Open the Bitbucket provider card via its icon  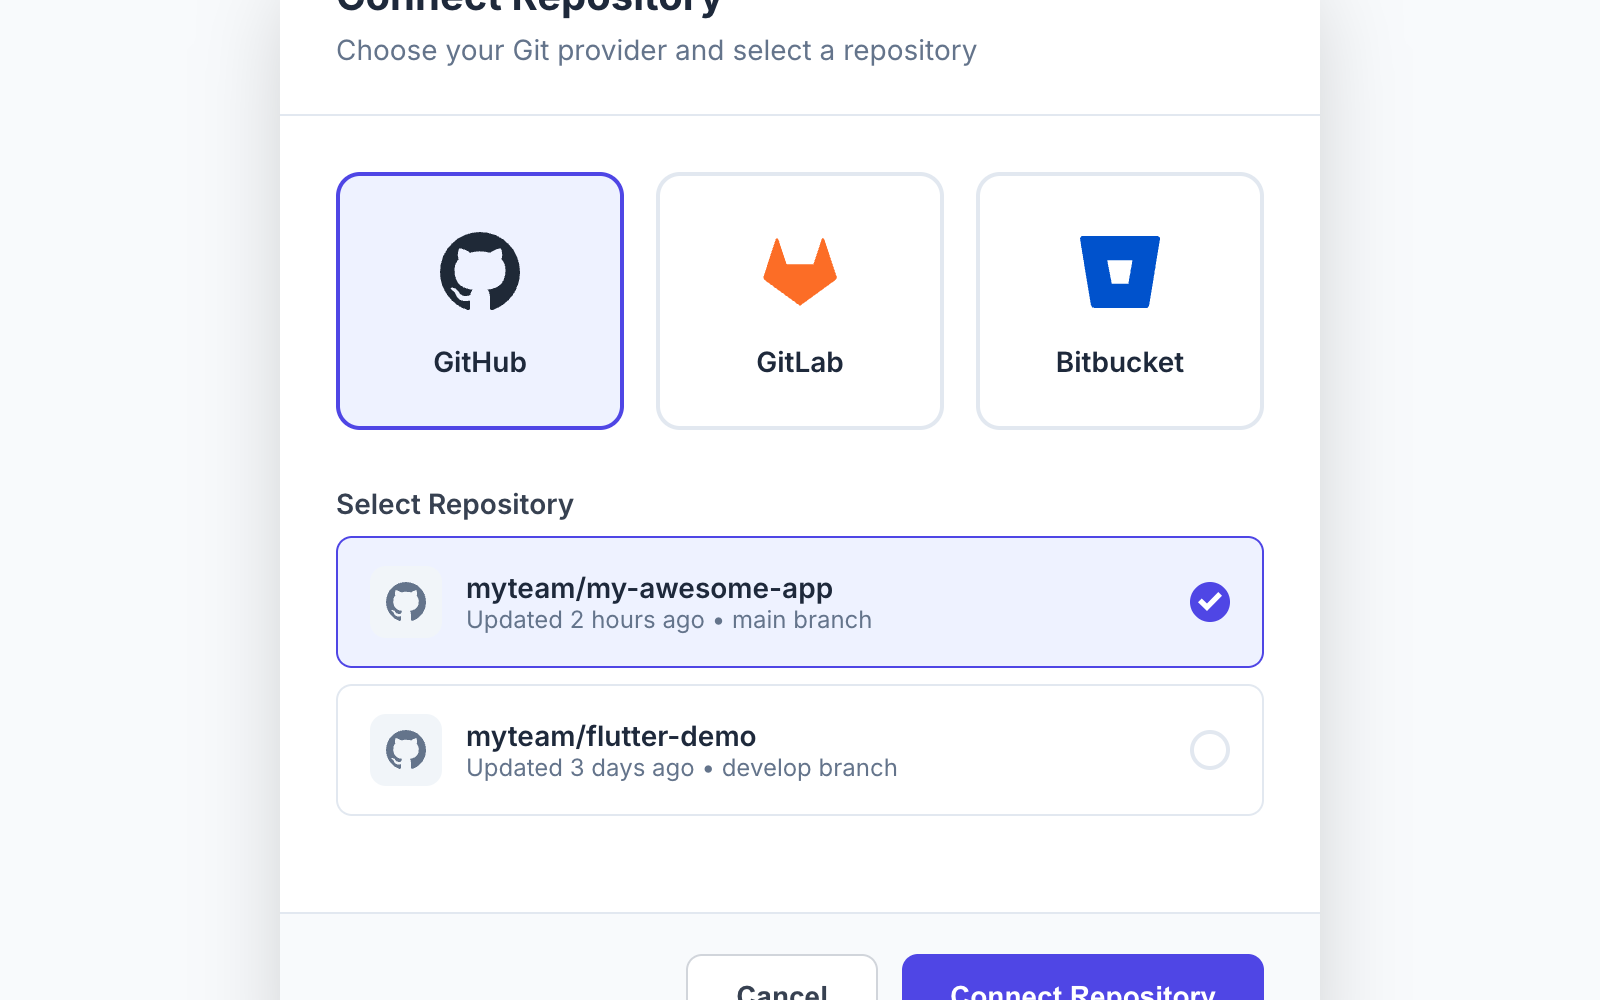point(1119,271)
